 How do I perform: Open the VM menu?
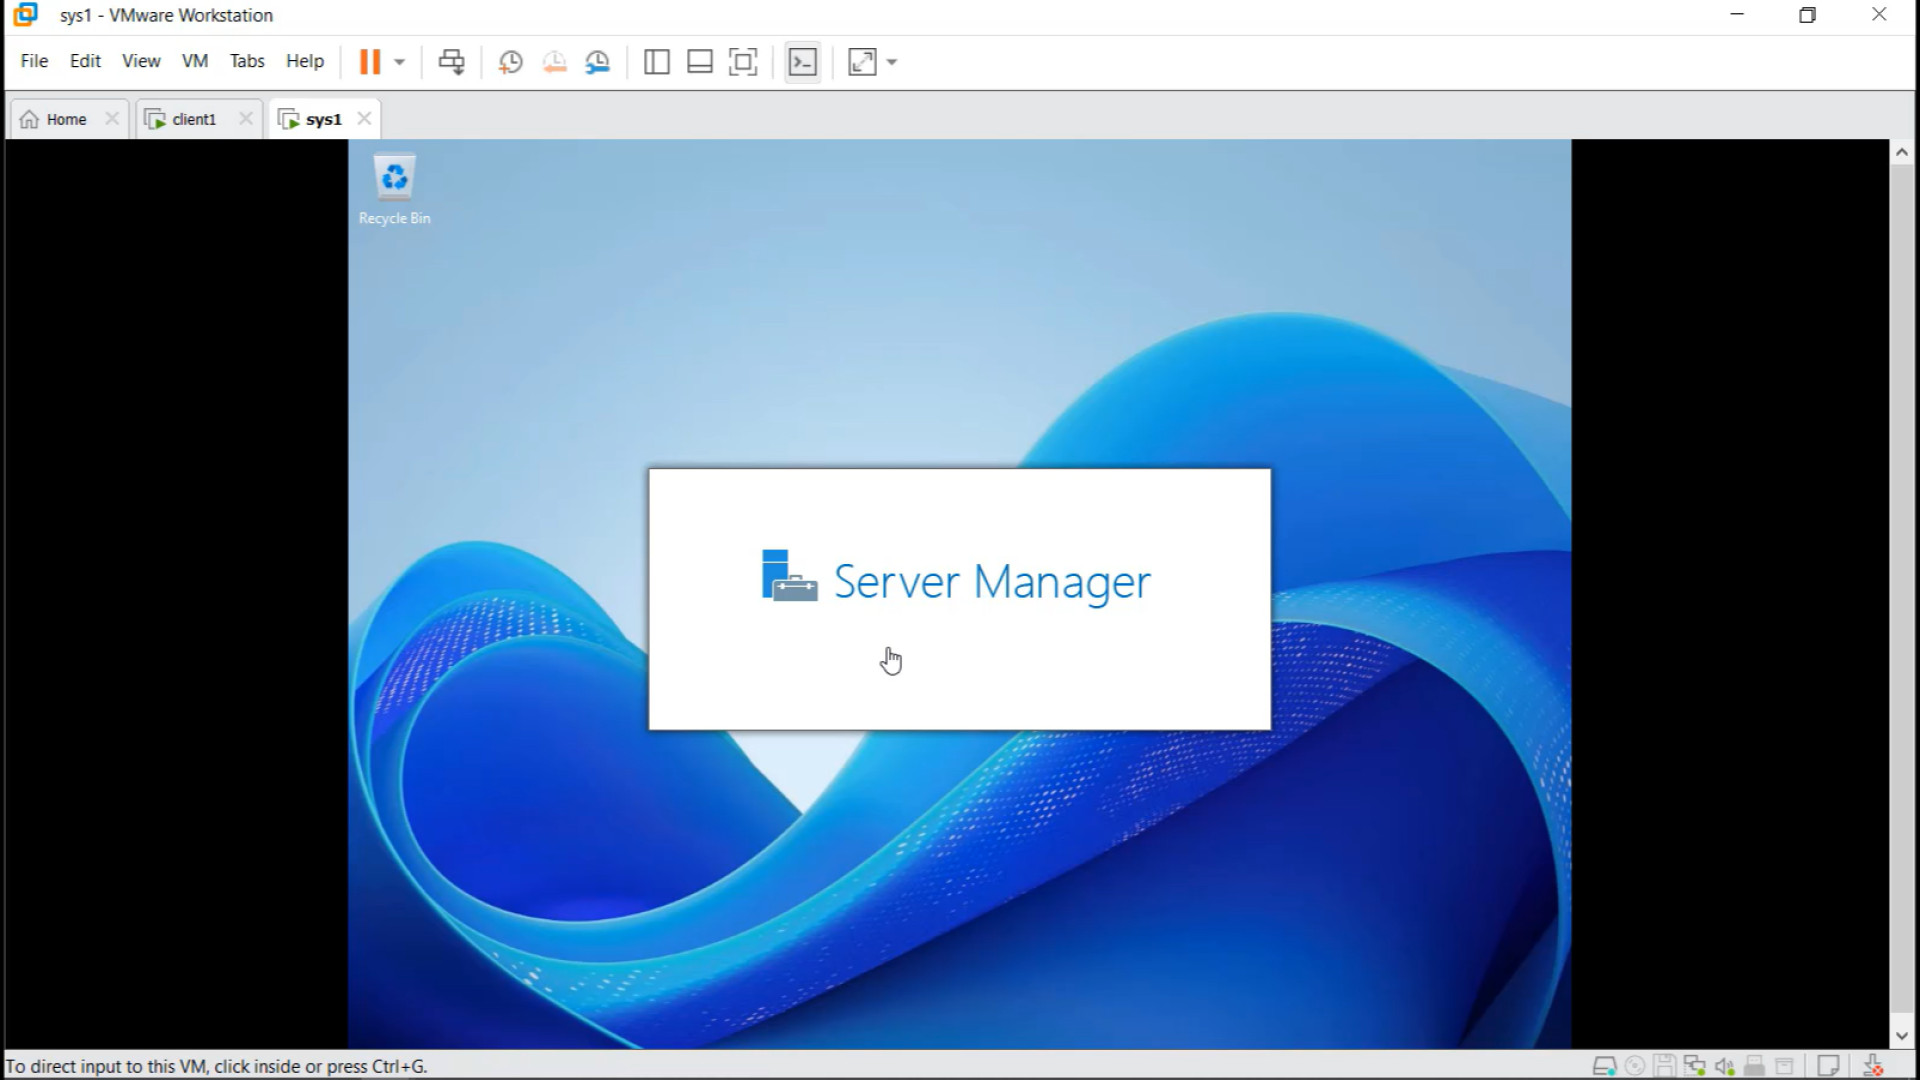195,61
